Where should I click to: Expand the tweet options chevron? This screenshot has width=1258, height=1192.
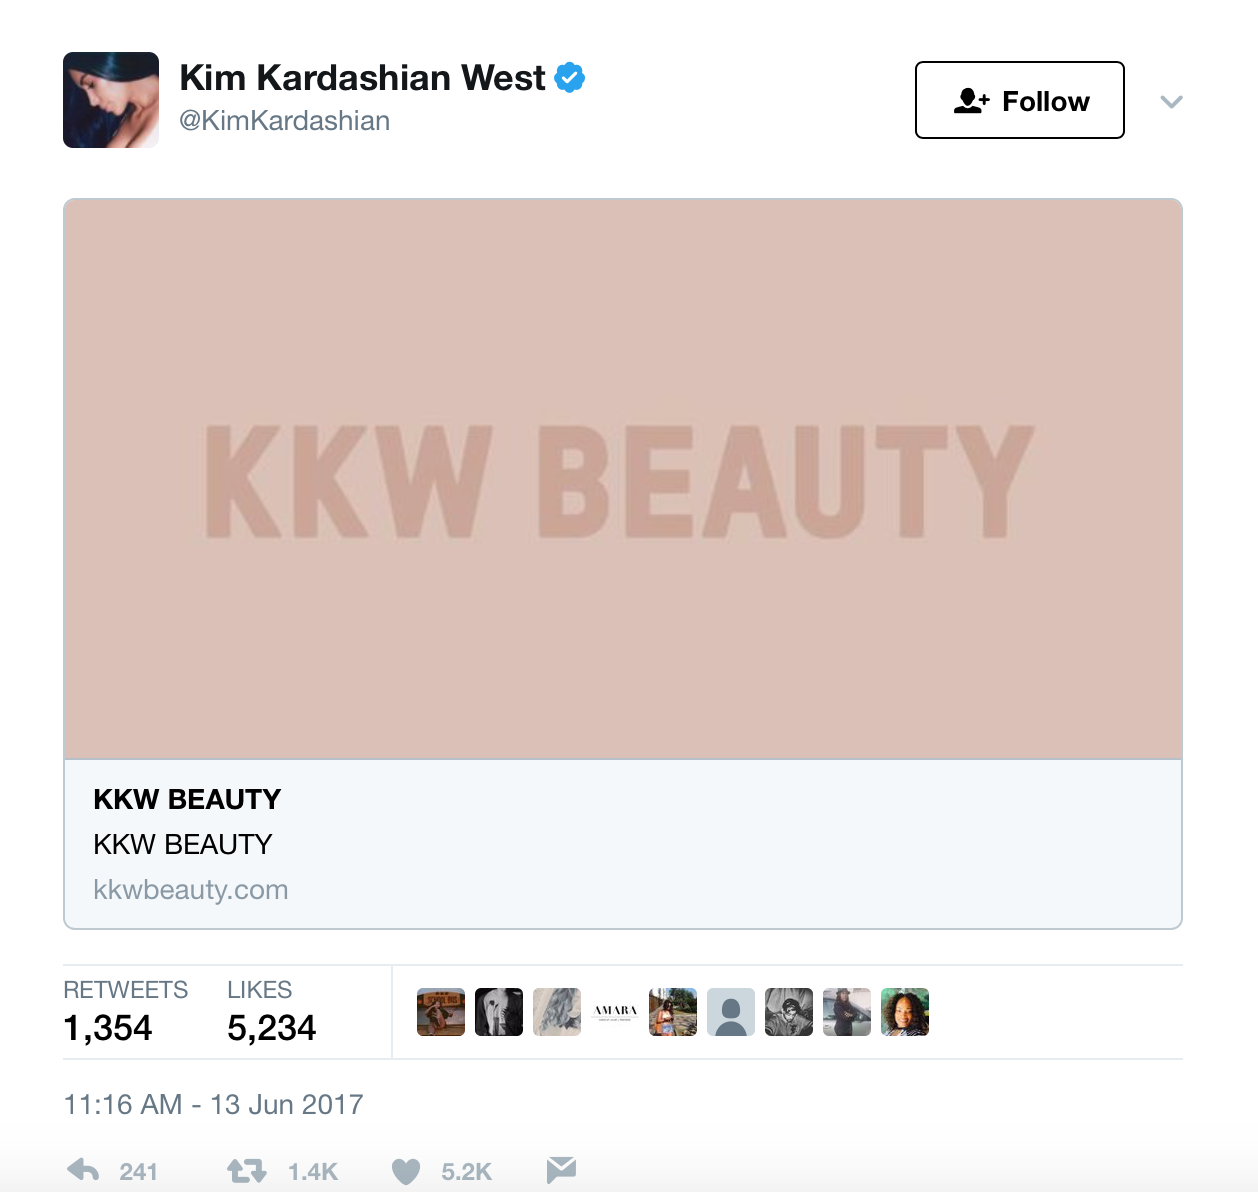[1171, 101]
